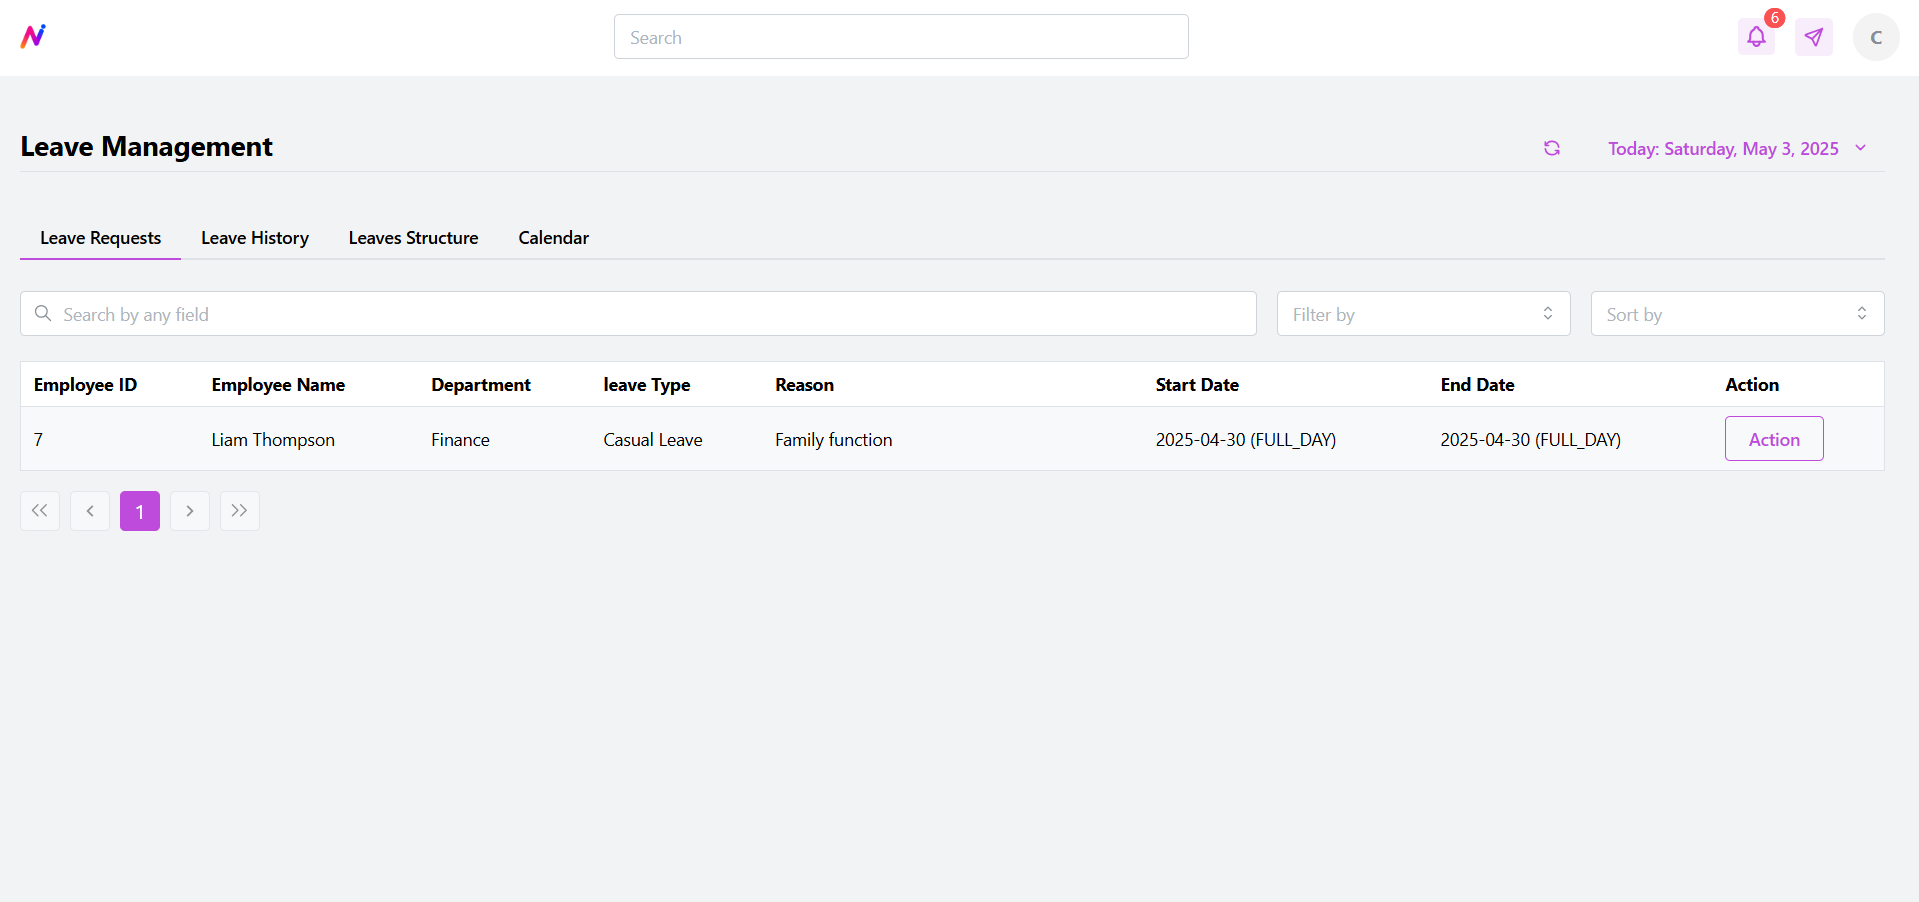This screenshot has height=902, width=1919.
Task: Click the Start Date column header
Action: pos(1197,385)
